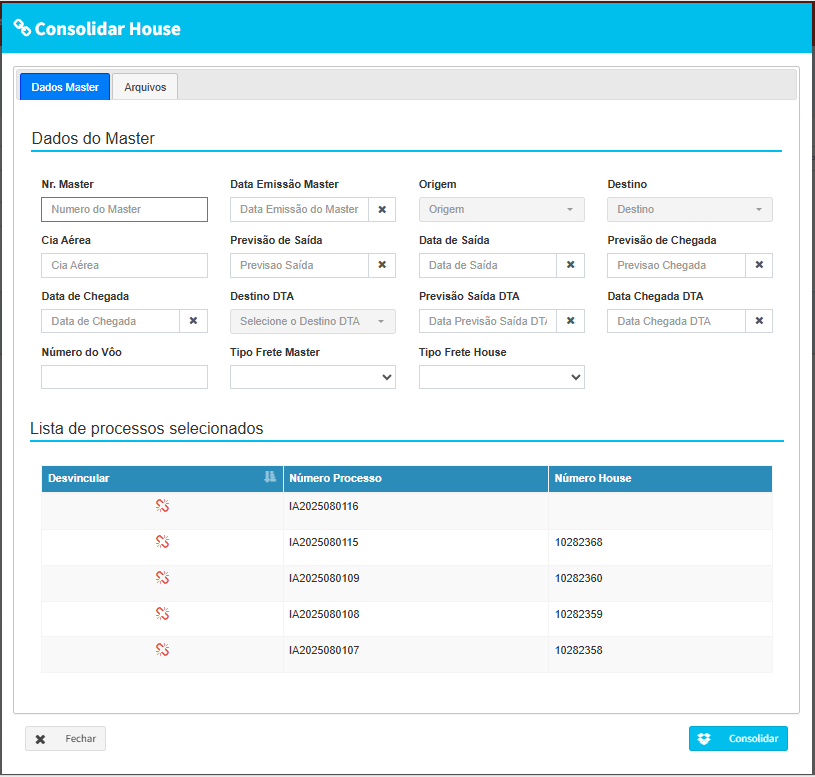Expand the Destino DTA selector
Image resolution: width=815 pixels, height=777 pixels.
313,321
